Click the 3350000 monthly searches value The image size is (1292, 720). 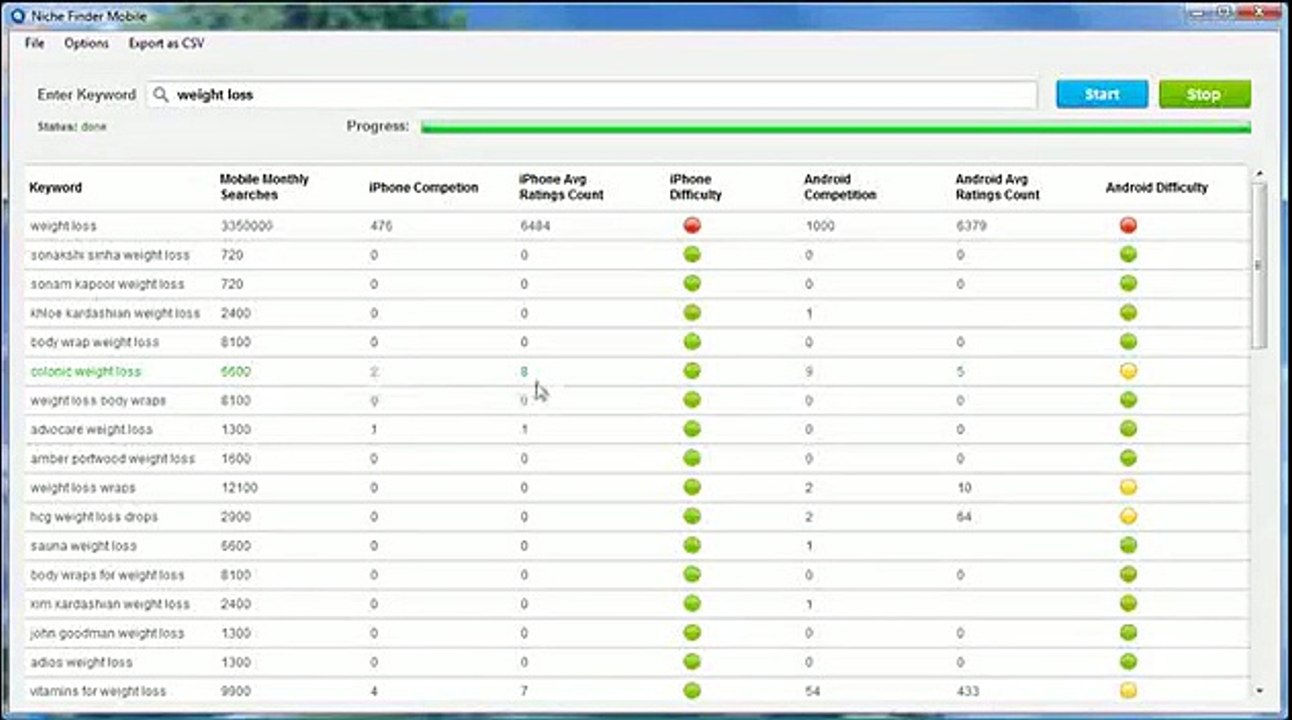(246, 226)
